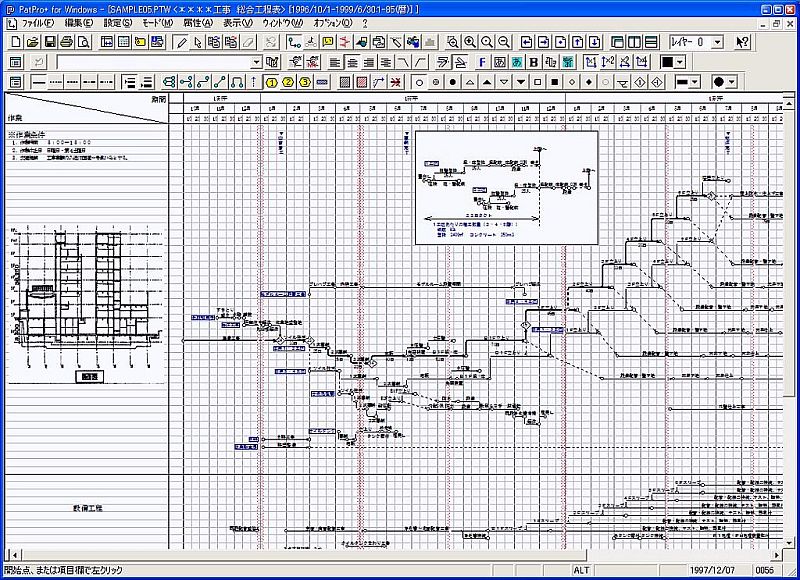Click the zoom in magnifier icon
Screen dimensions: 800x580
(470, 42)
